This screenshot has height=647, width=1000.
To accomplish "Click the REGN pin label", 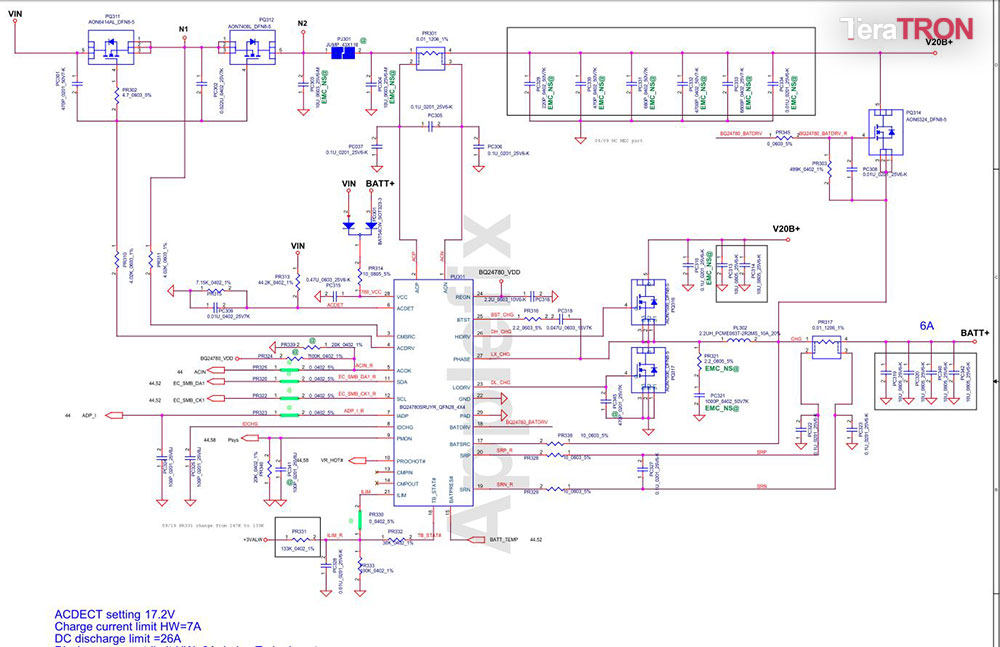I will coord(463,297).
